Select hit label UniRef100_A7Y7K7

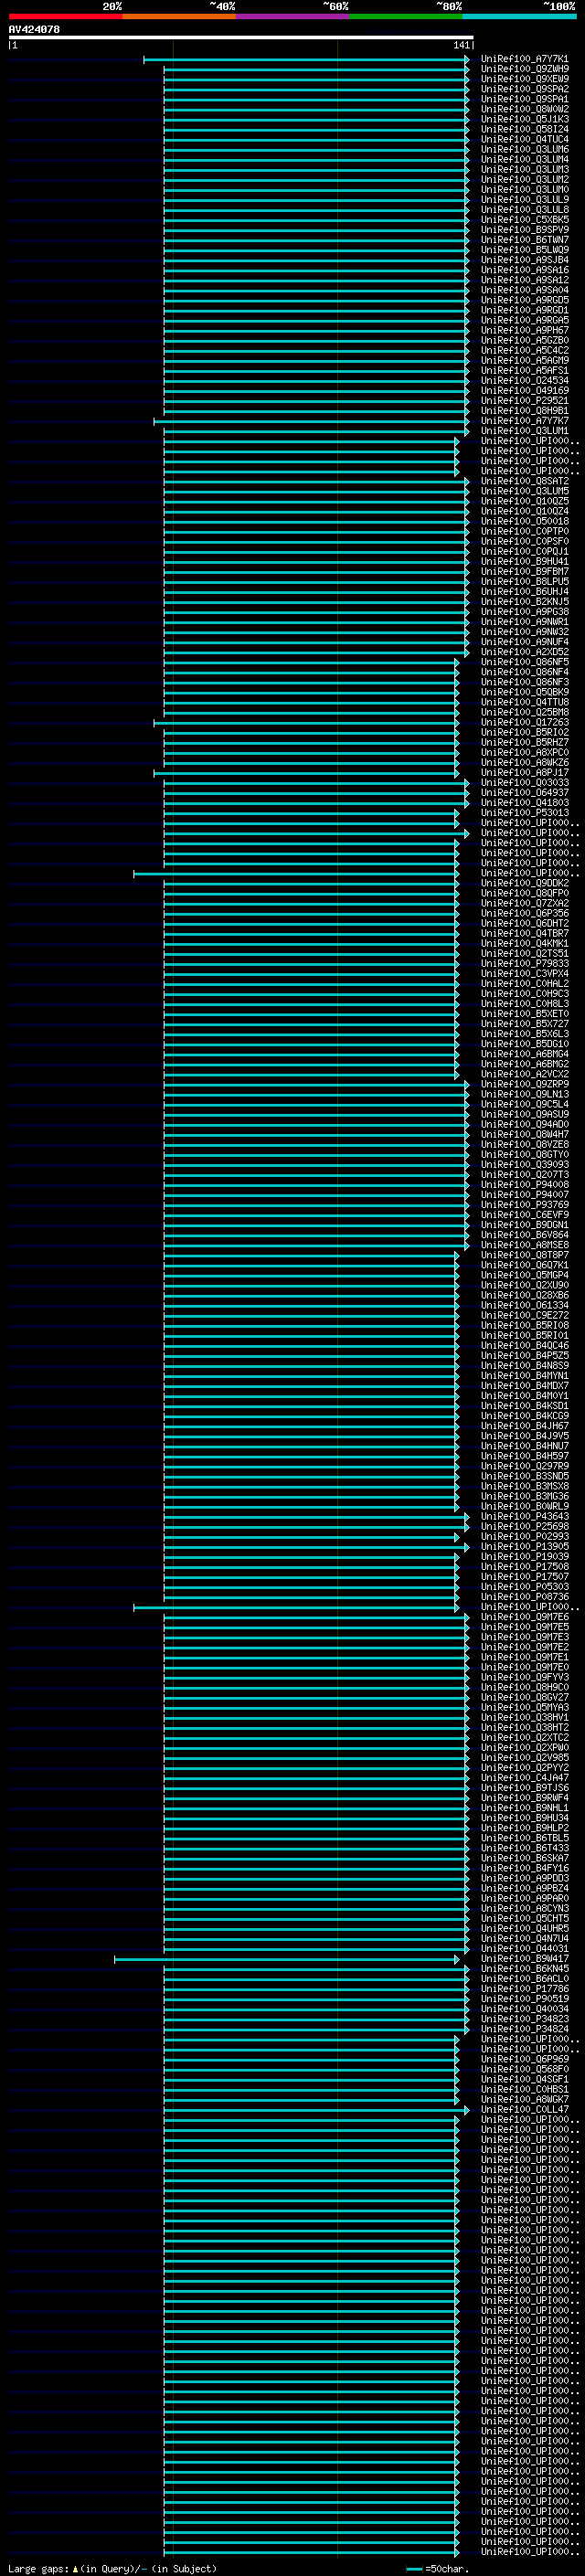[524, 421]
